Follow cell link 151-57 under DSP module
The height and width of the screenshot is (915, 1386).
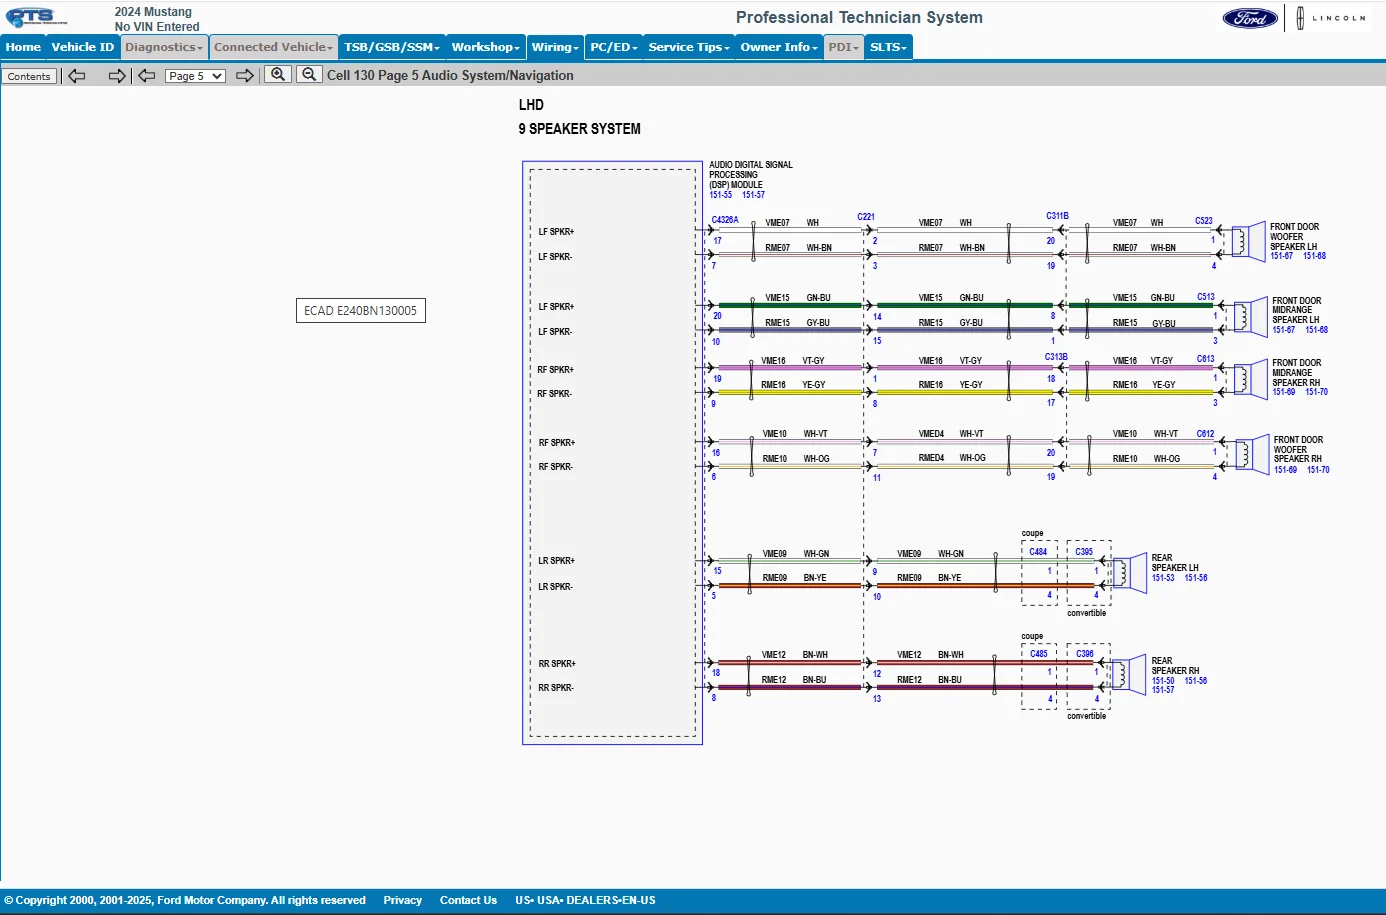pos(754,195)
